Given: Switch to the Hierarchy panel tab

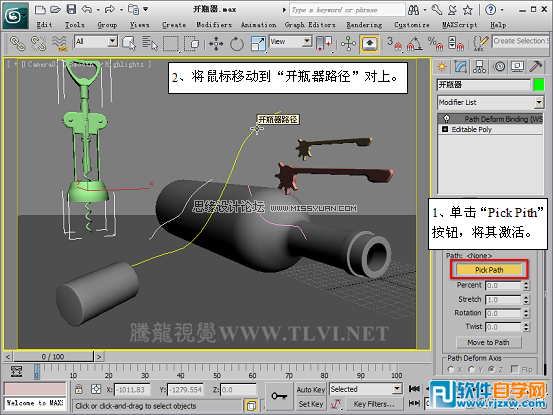Looking at the screenshot, I should tap(479, 66).
